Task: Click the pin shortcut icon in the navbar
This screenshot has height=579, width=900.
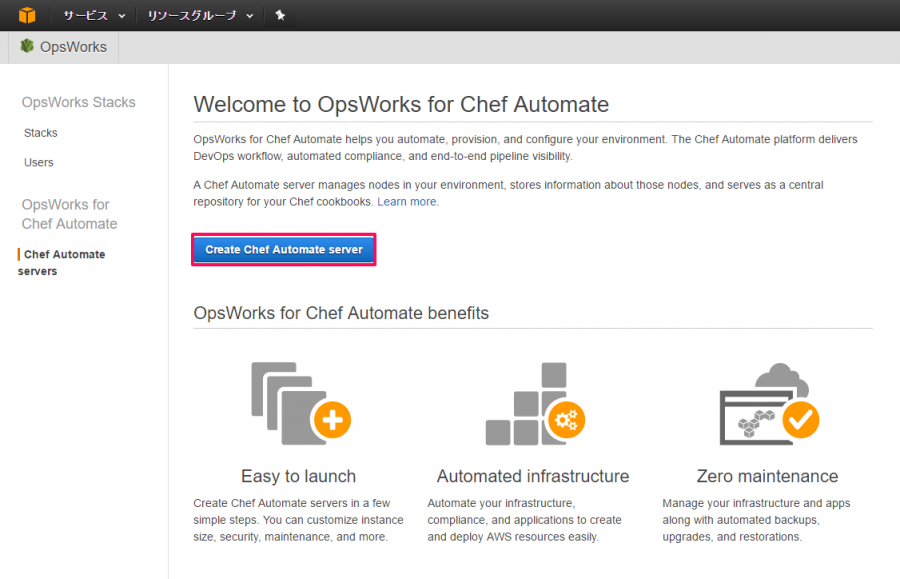Action: (279, 15)
